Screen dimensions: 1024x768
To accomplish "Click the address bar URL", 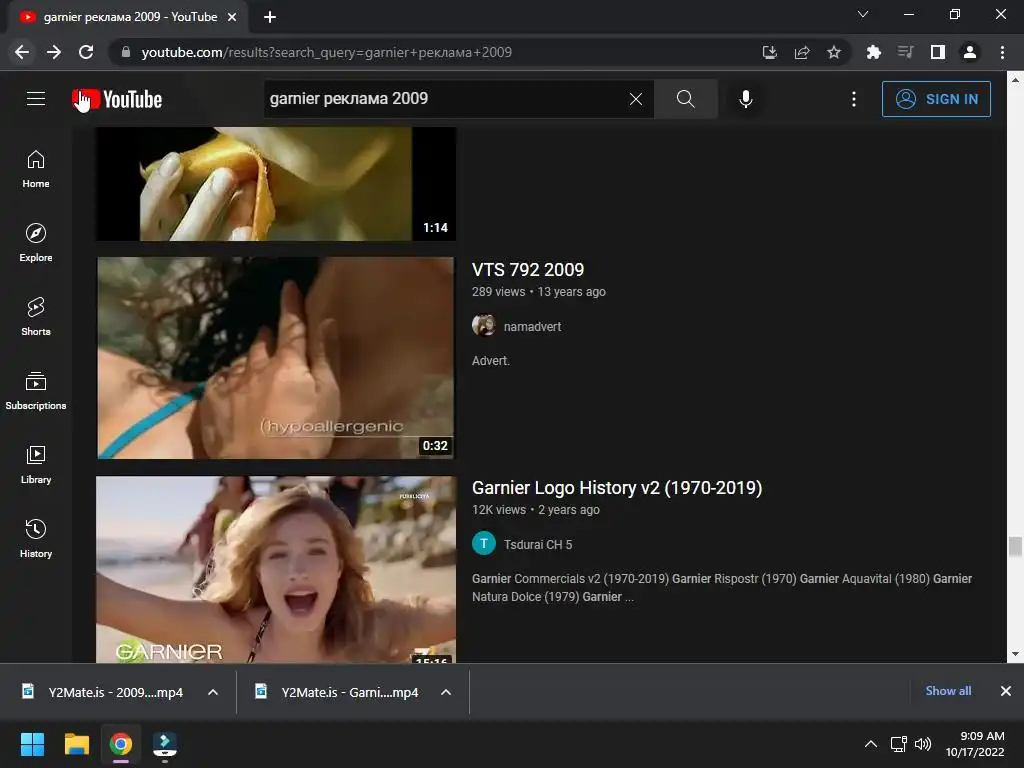I will point(327,52).
